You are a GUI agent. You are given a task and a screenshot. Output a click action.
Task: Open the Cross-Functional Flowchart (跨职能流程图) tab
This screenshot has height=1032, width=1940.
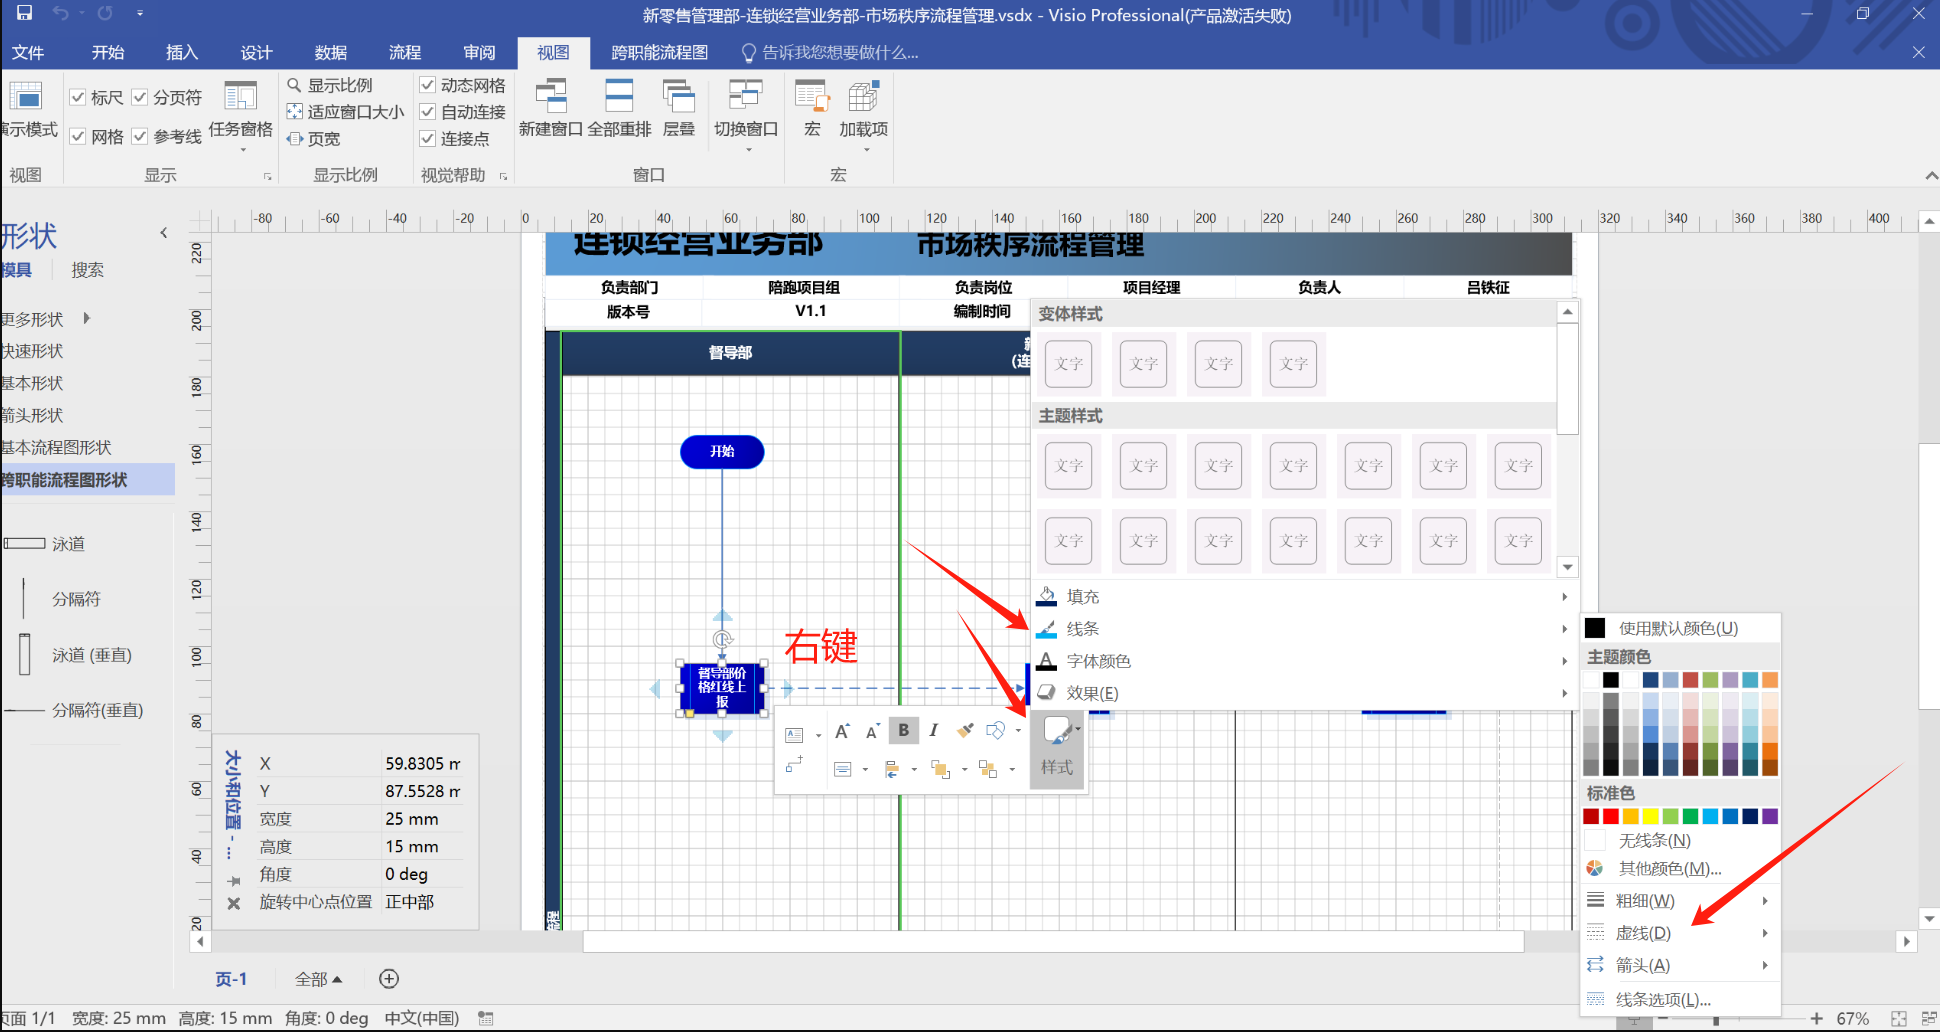(x=659, y=52)
